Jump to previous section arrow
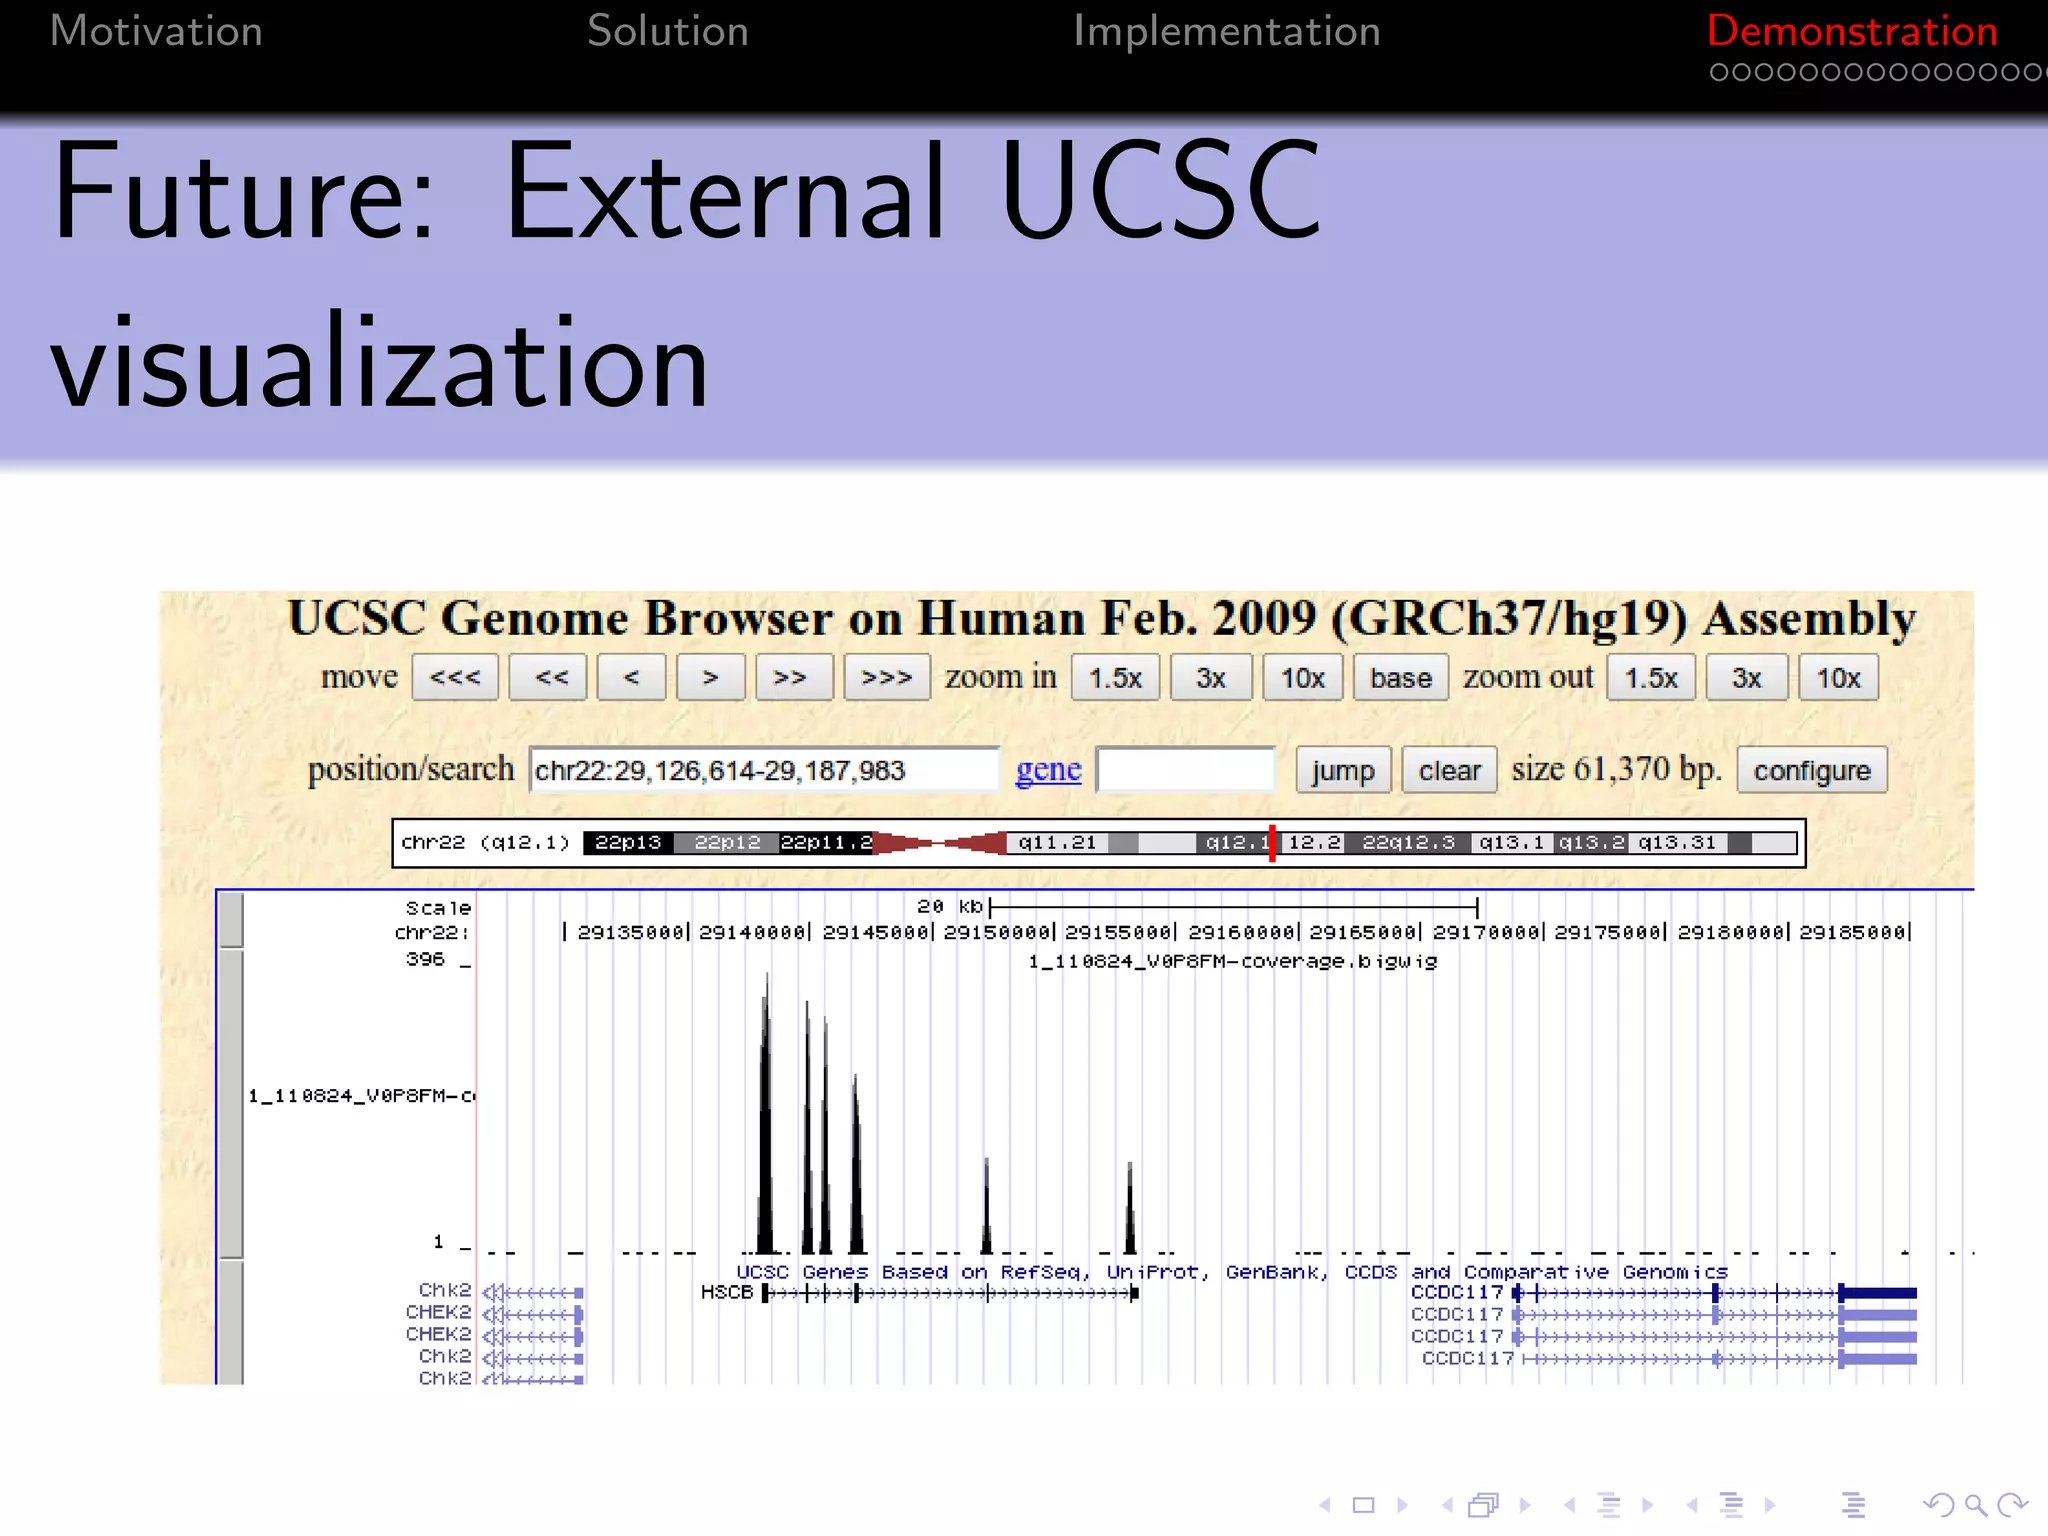Viewport: 2048px width, 1536px height. (1692, 1505)
